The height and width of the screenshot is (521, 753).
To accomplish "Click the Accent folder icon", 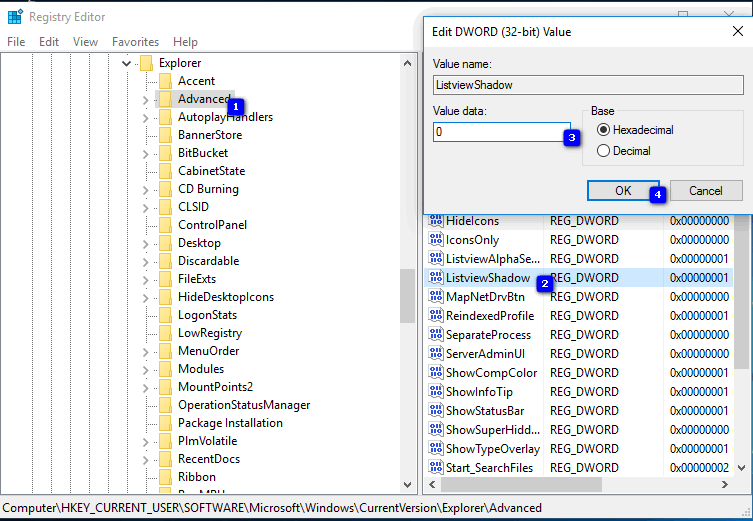I will click(165, 81).
